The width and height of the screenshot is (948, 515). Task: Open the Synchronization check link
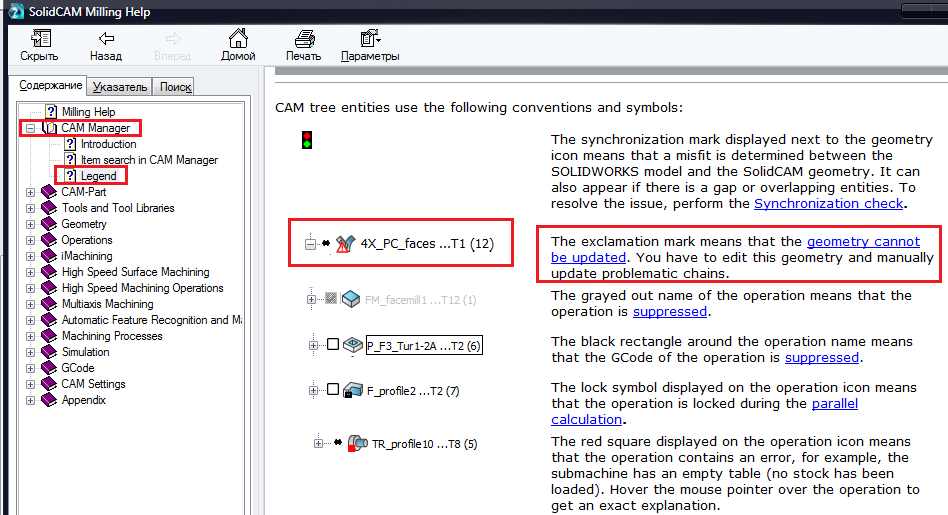coord(828,203)
